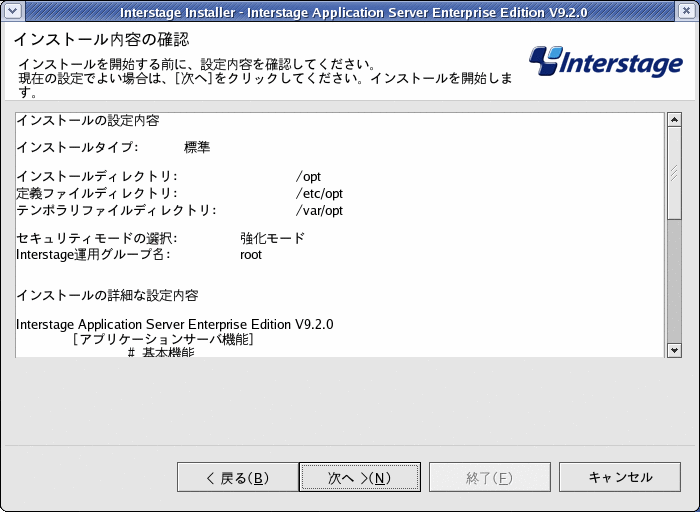
Task: Click the テンポラリファイルディレクトリ: label
Action: click(x=117, y=211)
